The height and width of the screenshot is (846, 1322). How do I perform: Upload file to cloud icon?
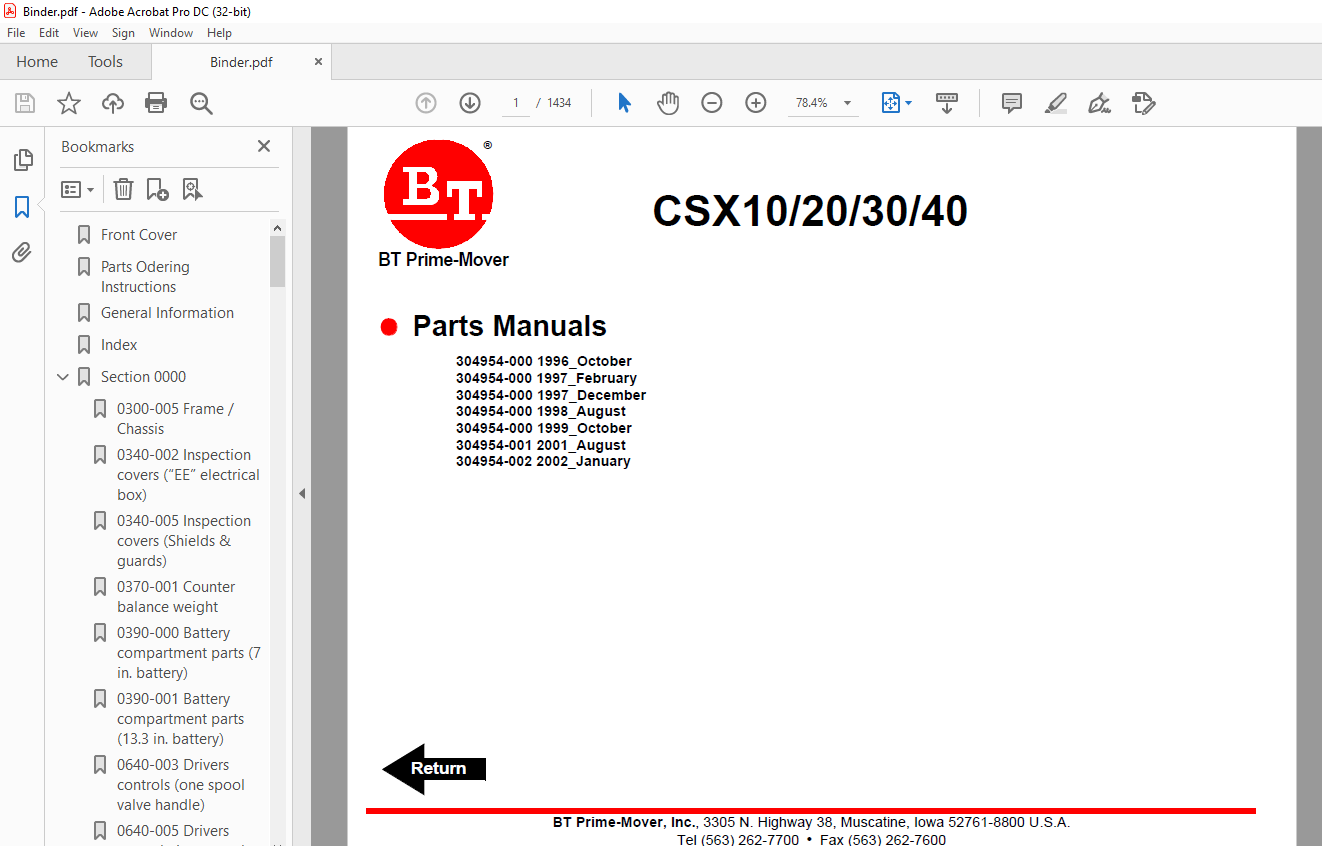click(113, 103)
